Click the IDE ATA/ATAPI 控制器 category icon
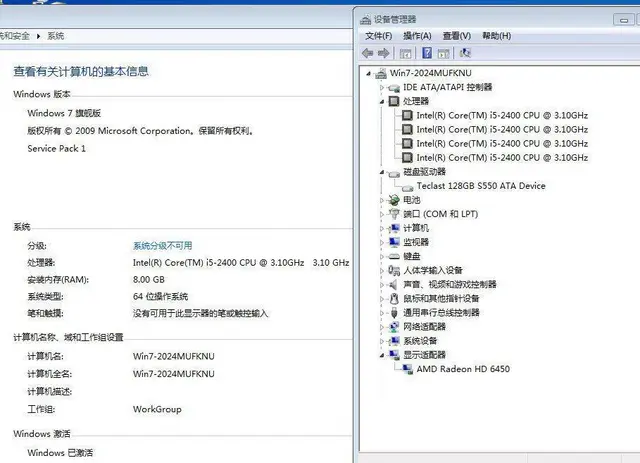This screenshot has height=463, width=640. (x=394, y=87)
